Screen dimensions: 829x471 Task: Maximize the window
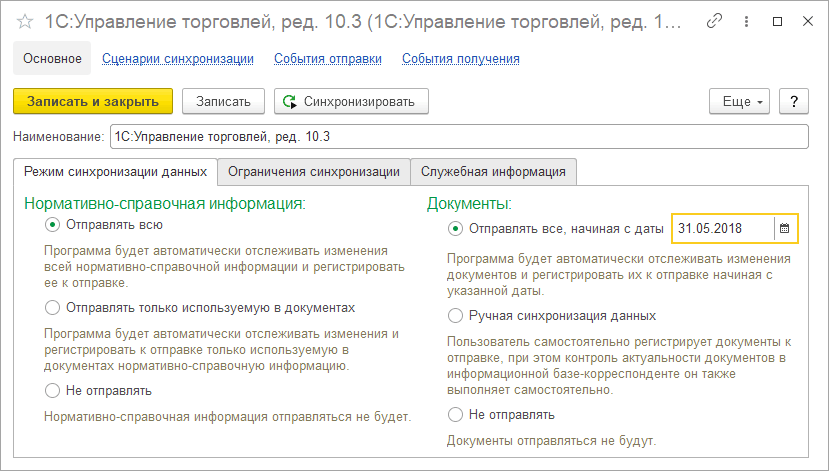point(777,21)
